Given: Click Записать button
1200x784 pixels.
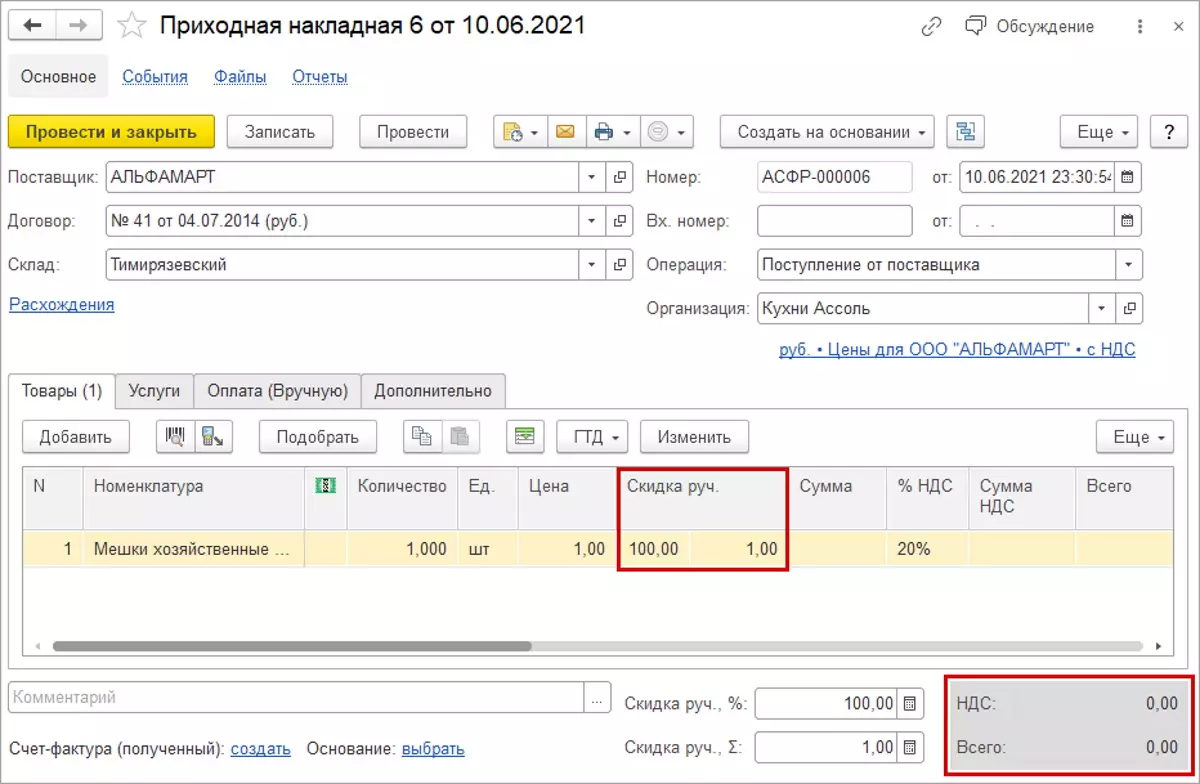Looking at the screenshot, I should pyautogui.click(x=280, y=131).
